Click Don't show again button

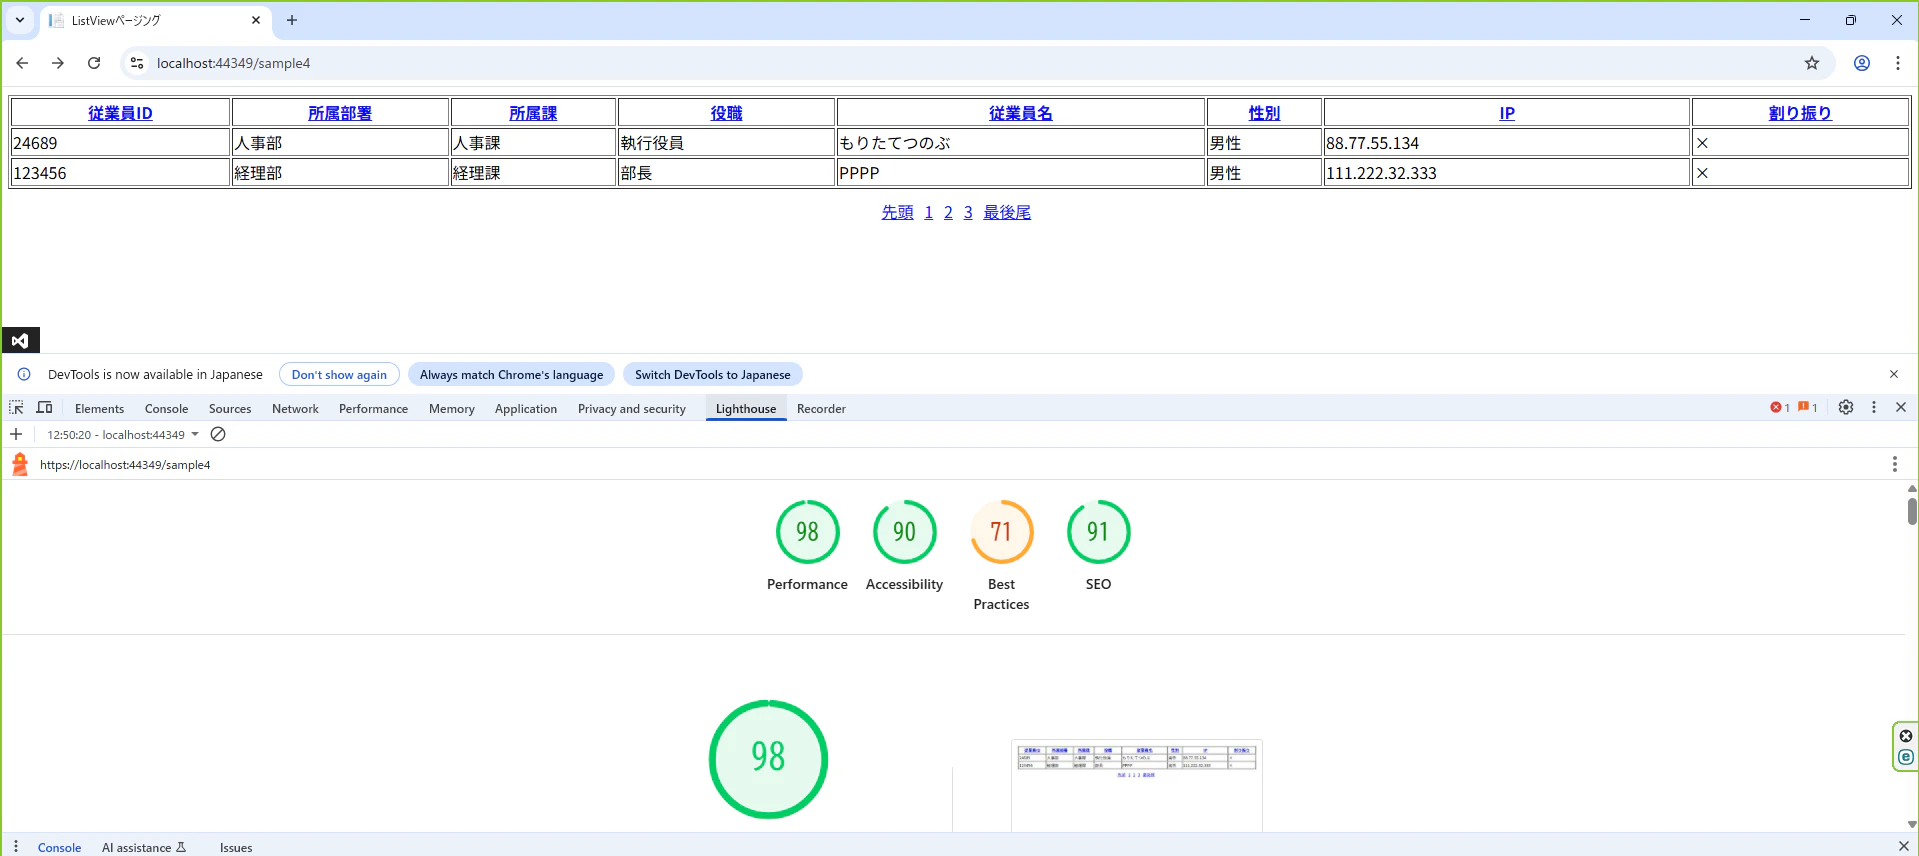tap(339, 374)
